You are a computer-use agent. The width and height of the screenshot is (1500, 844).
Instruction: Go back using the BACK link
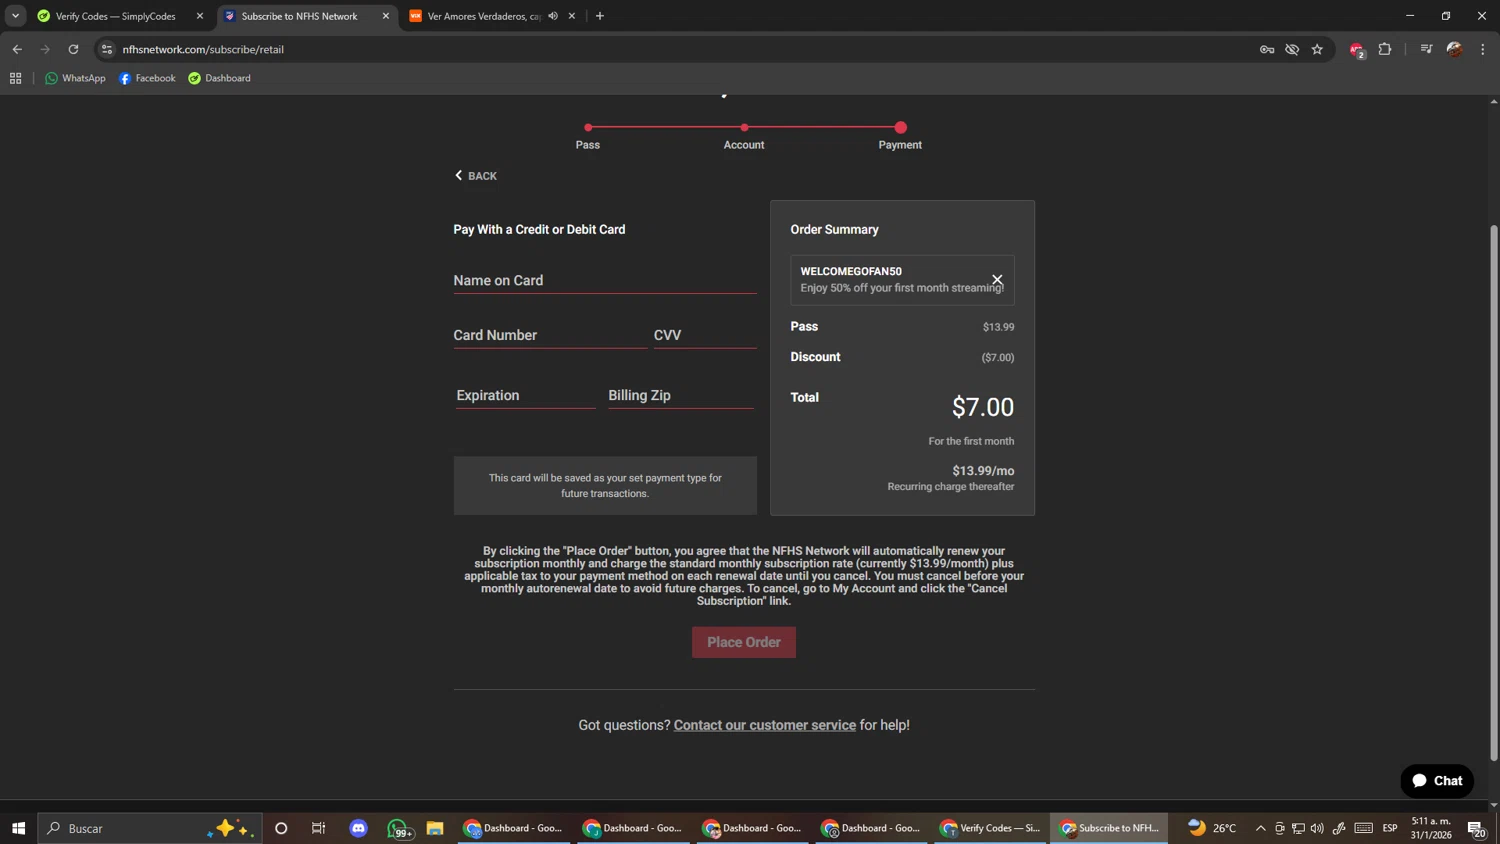click(x=476, y=176)
